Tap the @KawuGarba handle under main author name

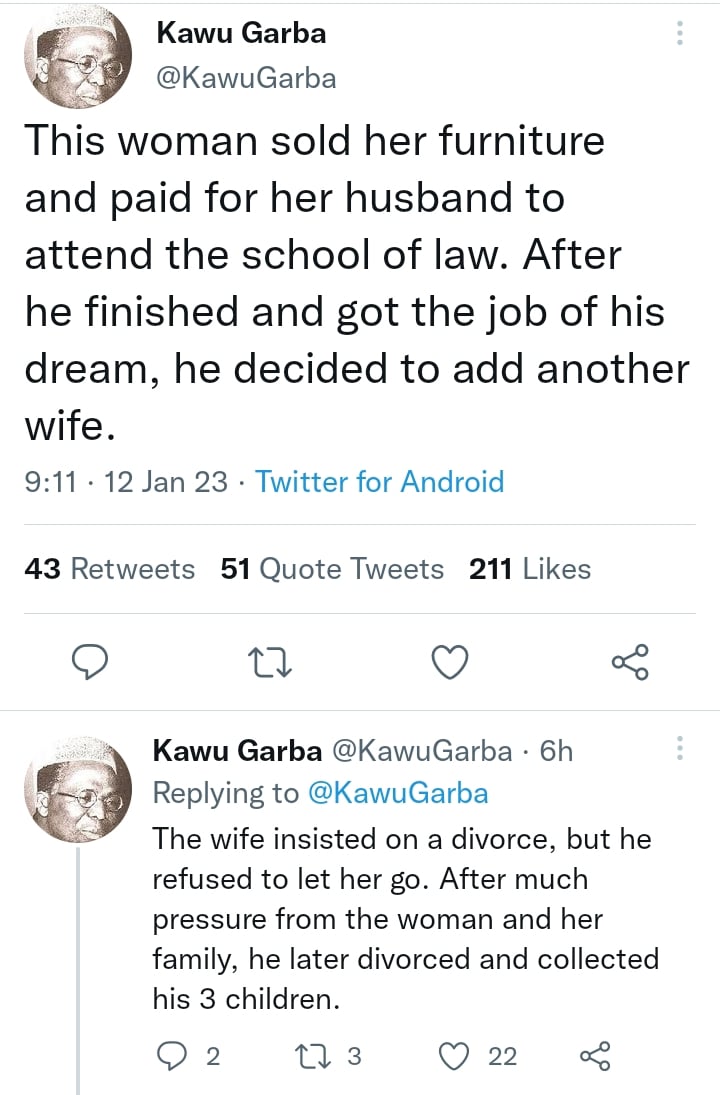point(247,77)
